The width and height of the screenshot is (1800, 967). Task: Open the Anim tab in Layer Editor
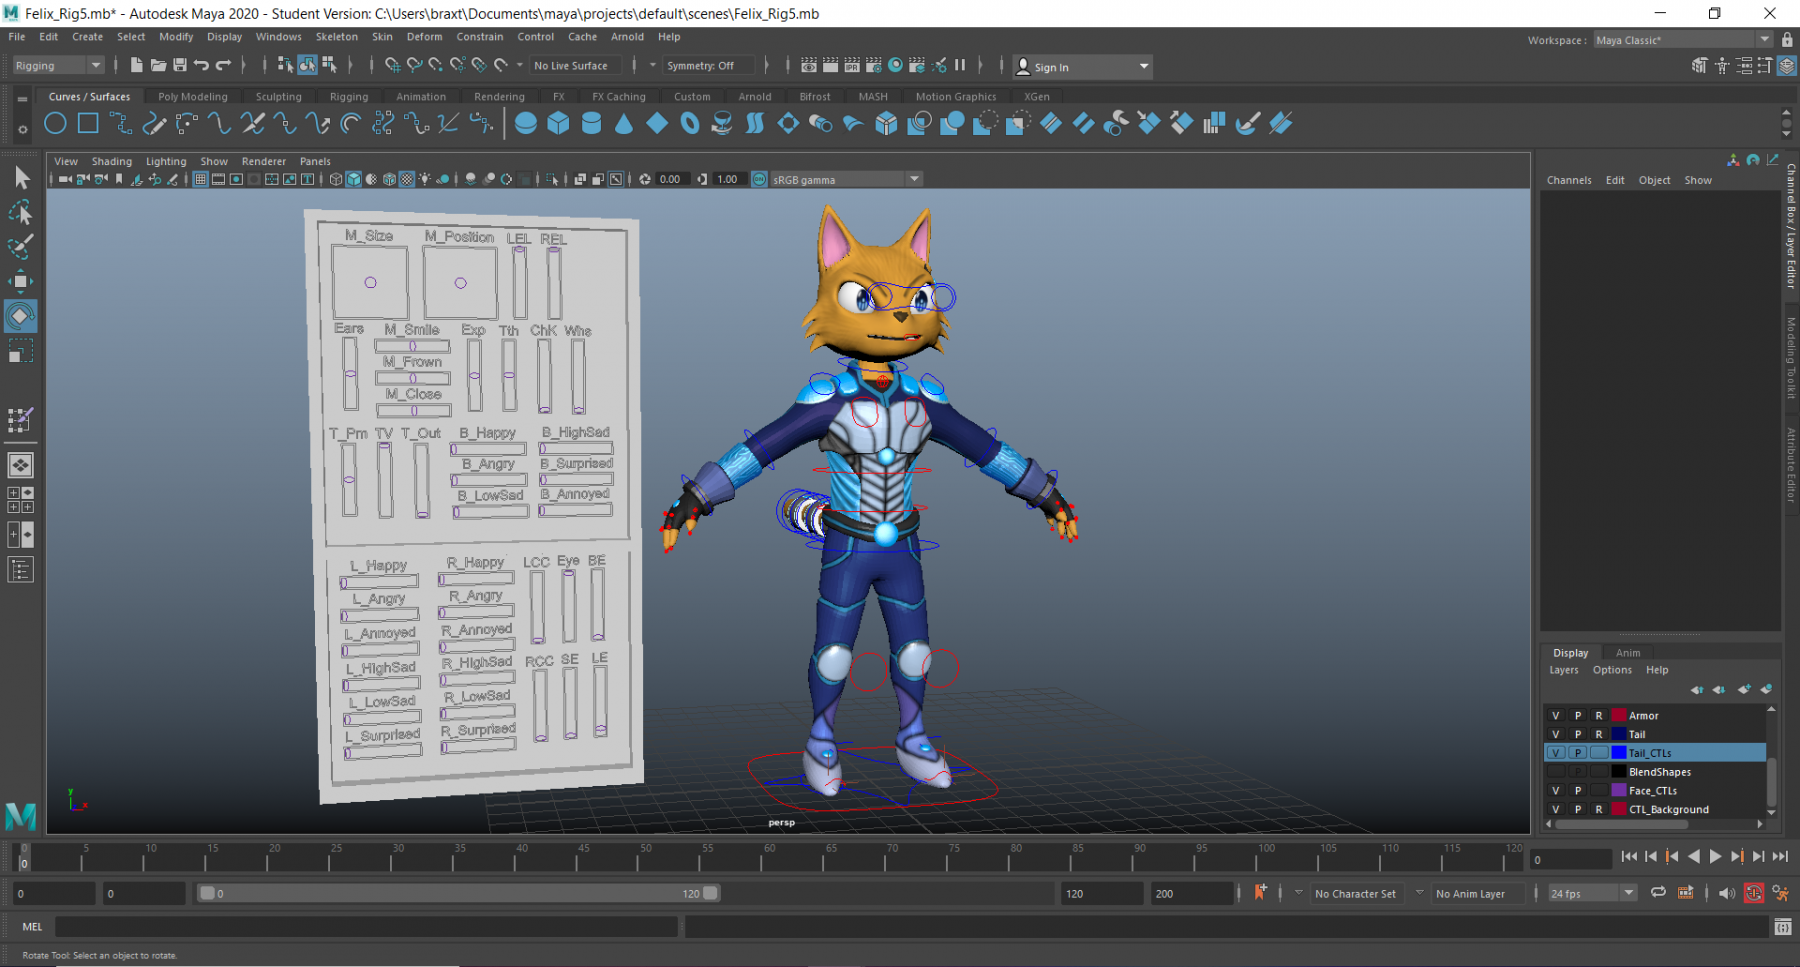[1628, 652]
